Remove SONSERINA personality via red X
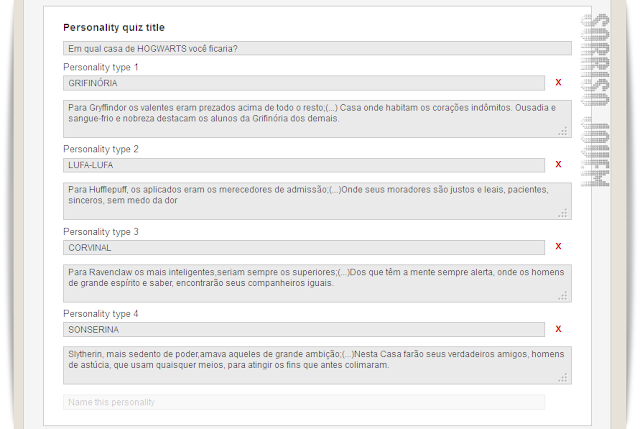 point(558,329)
